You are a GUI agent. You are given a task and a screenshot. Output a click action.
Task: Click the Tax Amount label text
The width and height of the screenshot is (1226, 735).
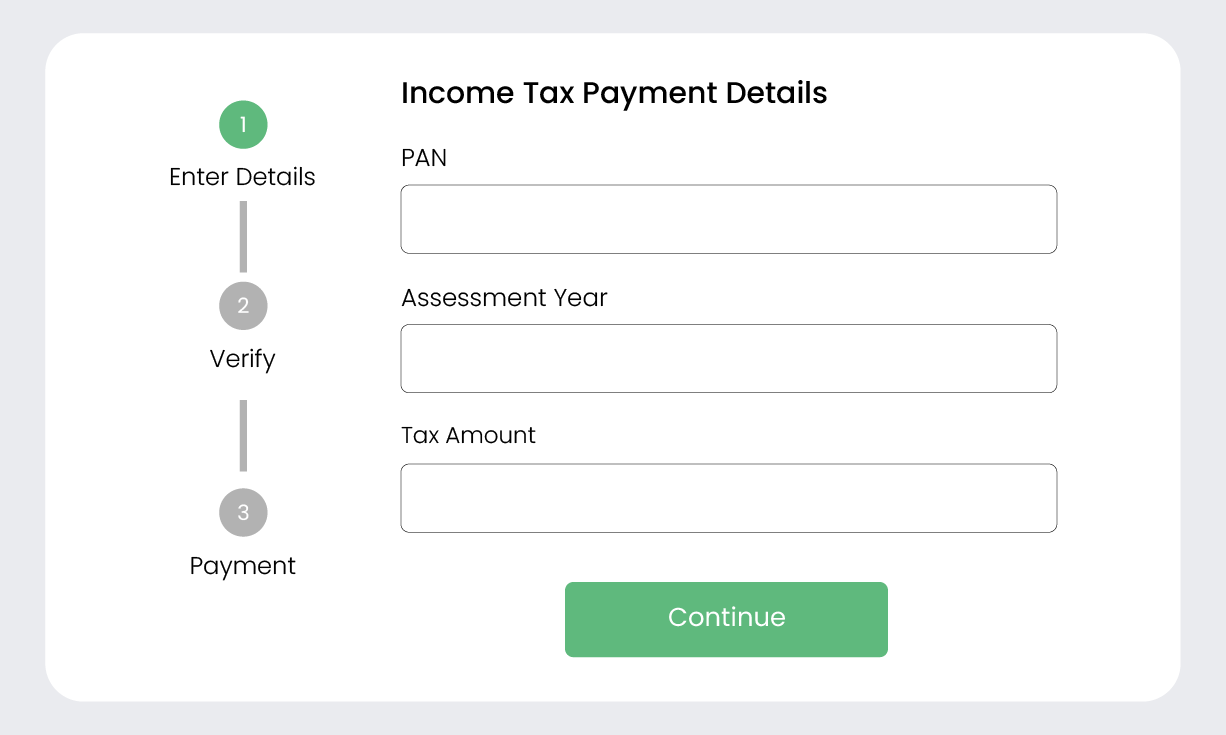pos(468,436)
